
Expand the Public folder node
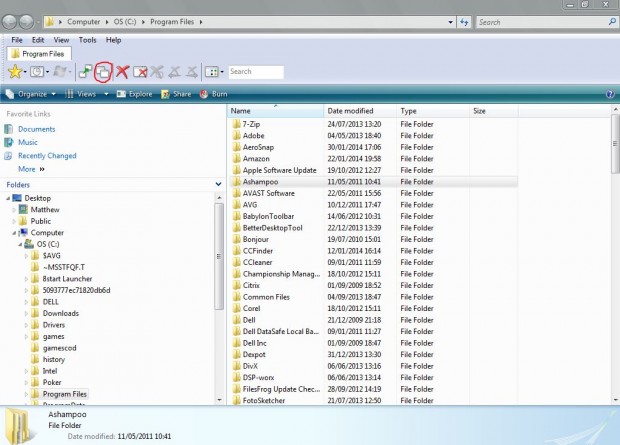(x=14, y=221)
